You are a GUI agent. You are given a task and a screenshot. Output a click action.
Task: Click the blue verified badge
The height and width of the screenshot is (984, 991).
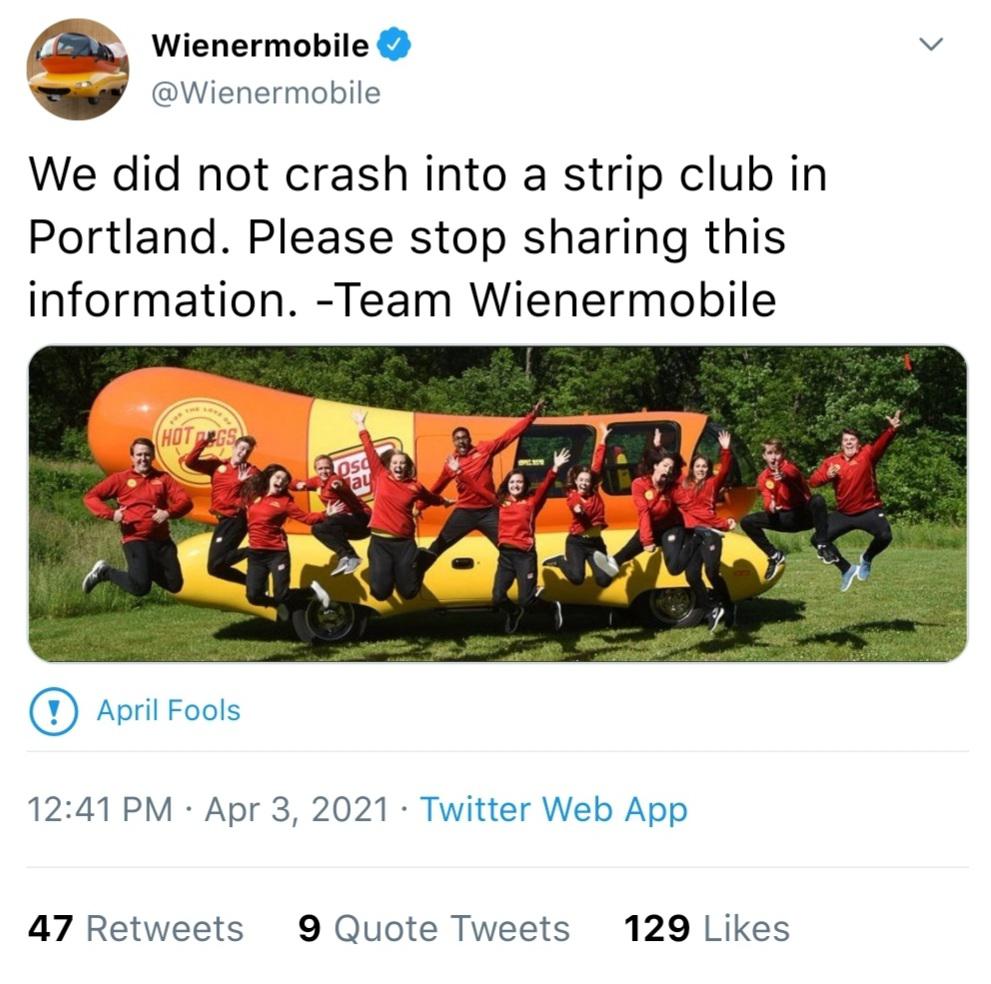394,45
